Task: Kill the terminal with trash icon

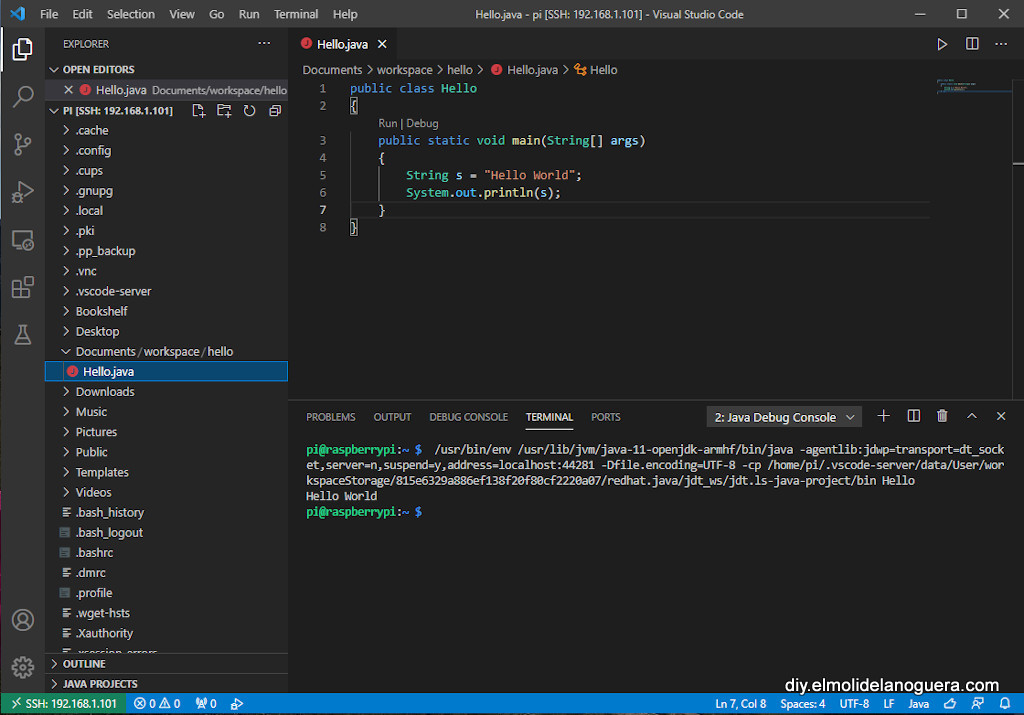Action: pos(942,416)
